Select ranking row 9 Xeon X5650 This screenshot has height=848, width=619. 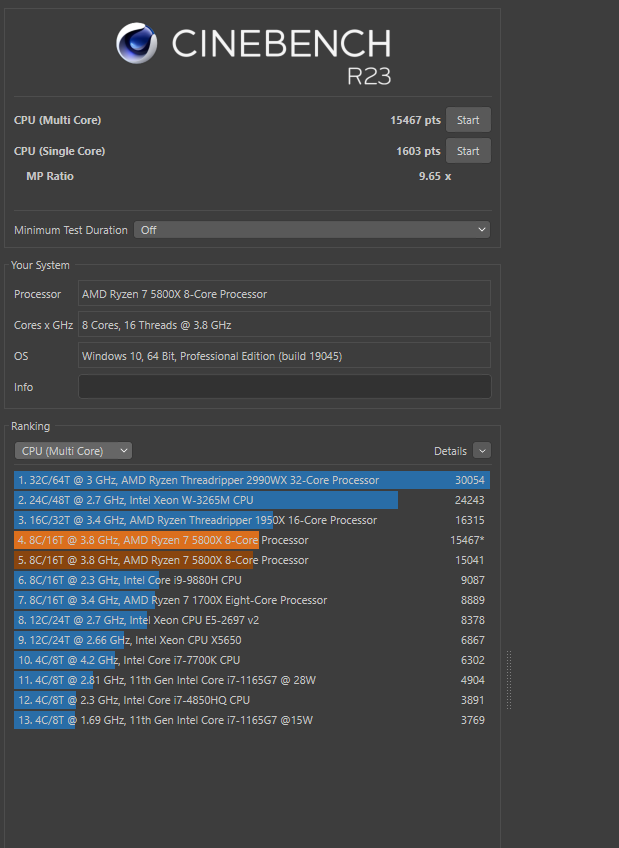(x=252, y=640)
